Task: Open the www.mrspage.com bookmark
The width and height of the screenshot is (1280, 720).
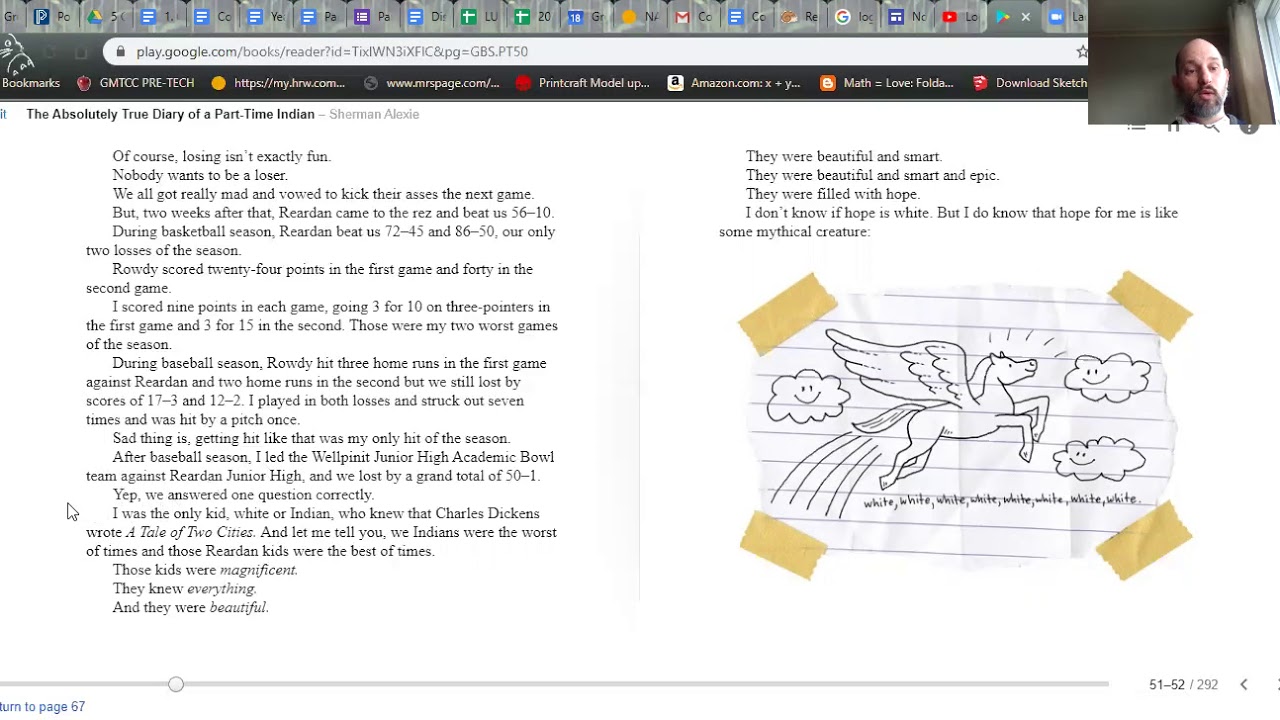Action: point(432,83)
